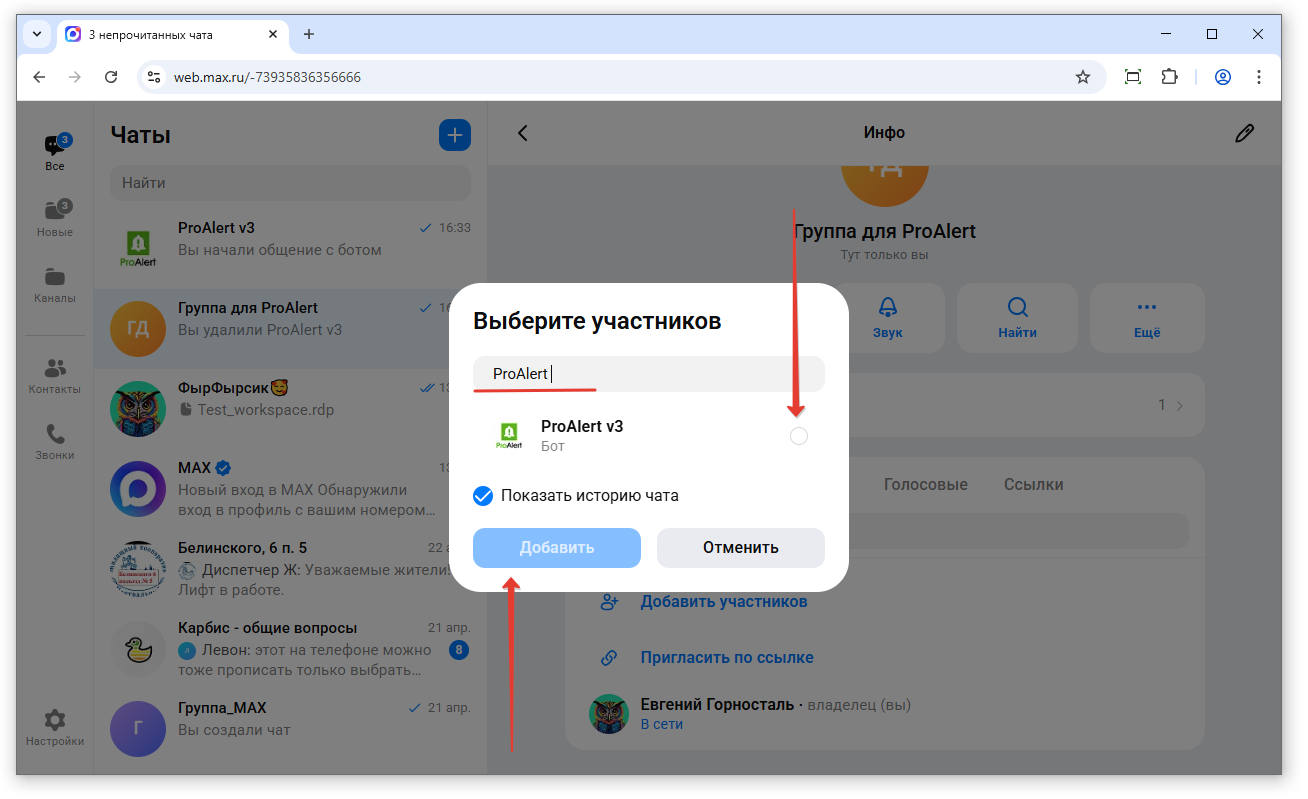
Task: Click the back arrow in Info header
Action: point(522,133)
